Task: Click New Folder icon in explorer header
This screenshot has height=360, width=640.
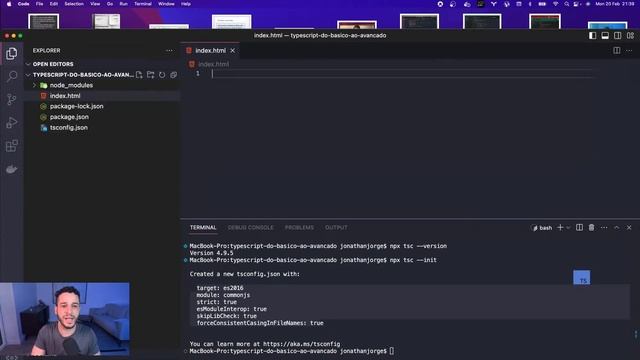Action: point(151,75)
